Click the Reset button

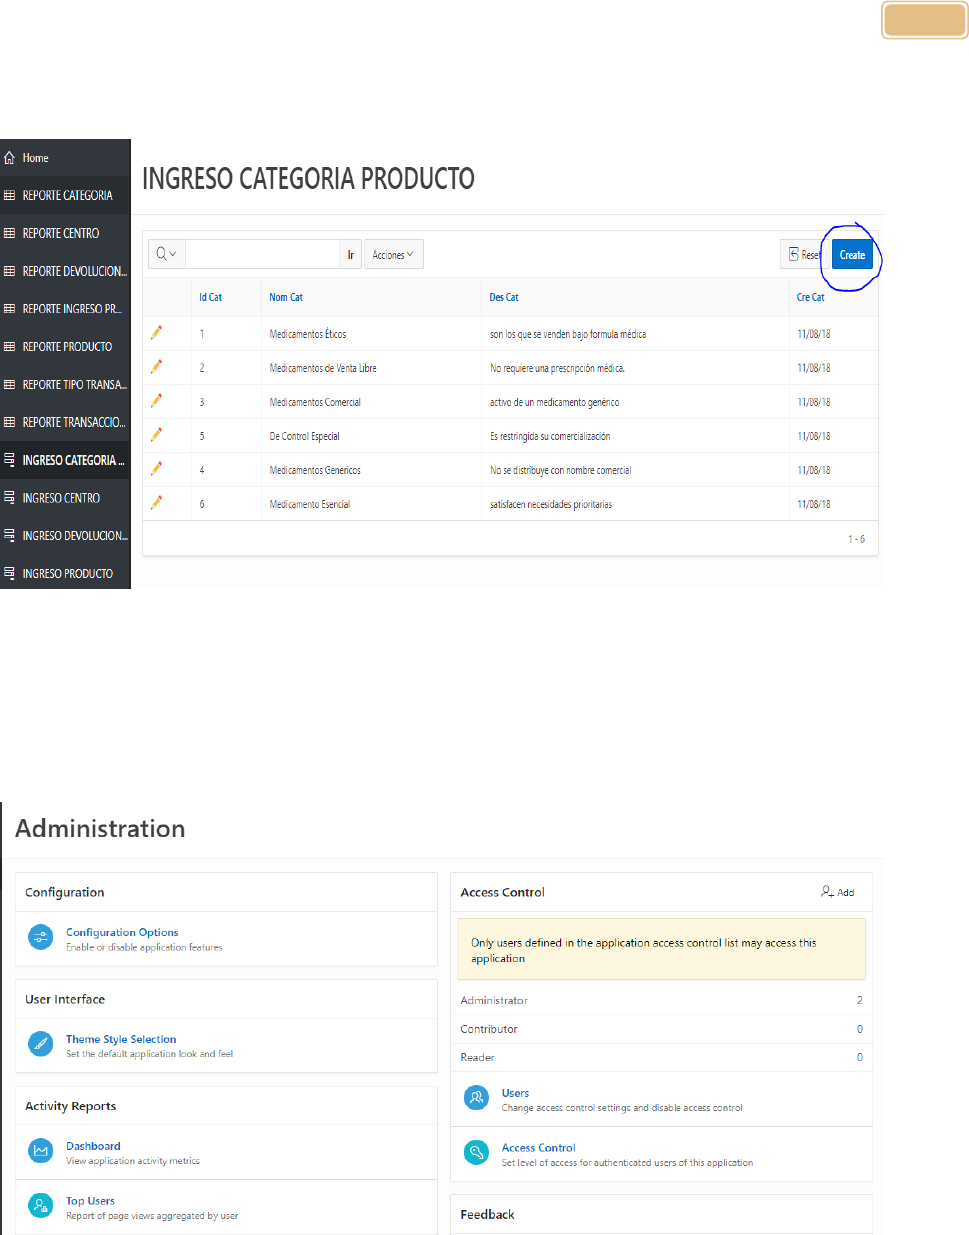802,254
